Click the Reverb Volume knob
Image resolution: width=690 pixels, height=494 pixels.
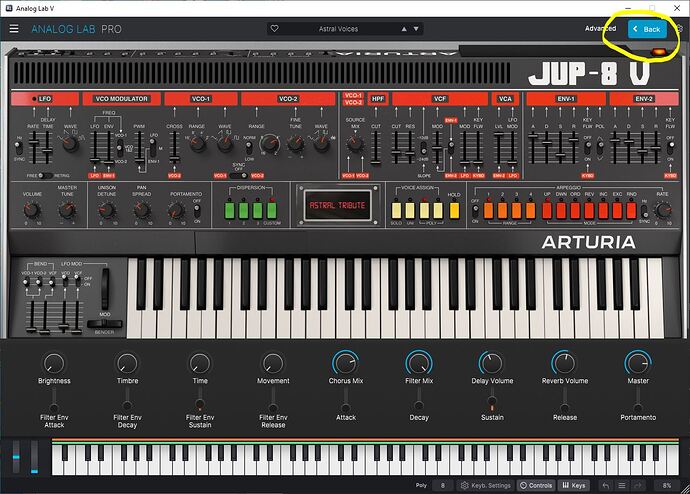click(565, 363)
